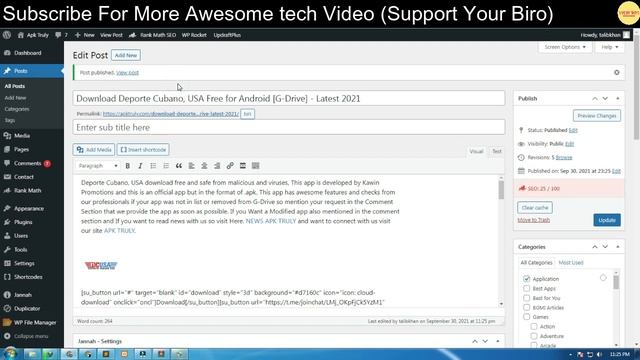Image resolution: width=640 pixels, height=360 pixels.
Task: Open the comments bubble showing 7
Action: (62, 35)
